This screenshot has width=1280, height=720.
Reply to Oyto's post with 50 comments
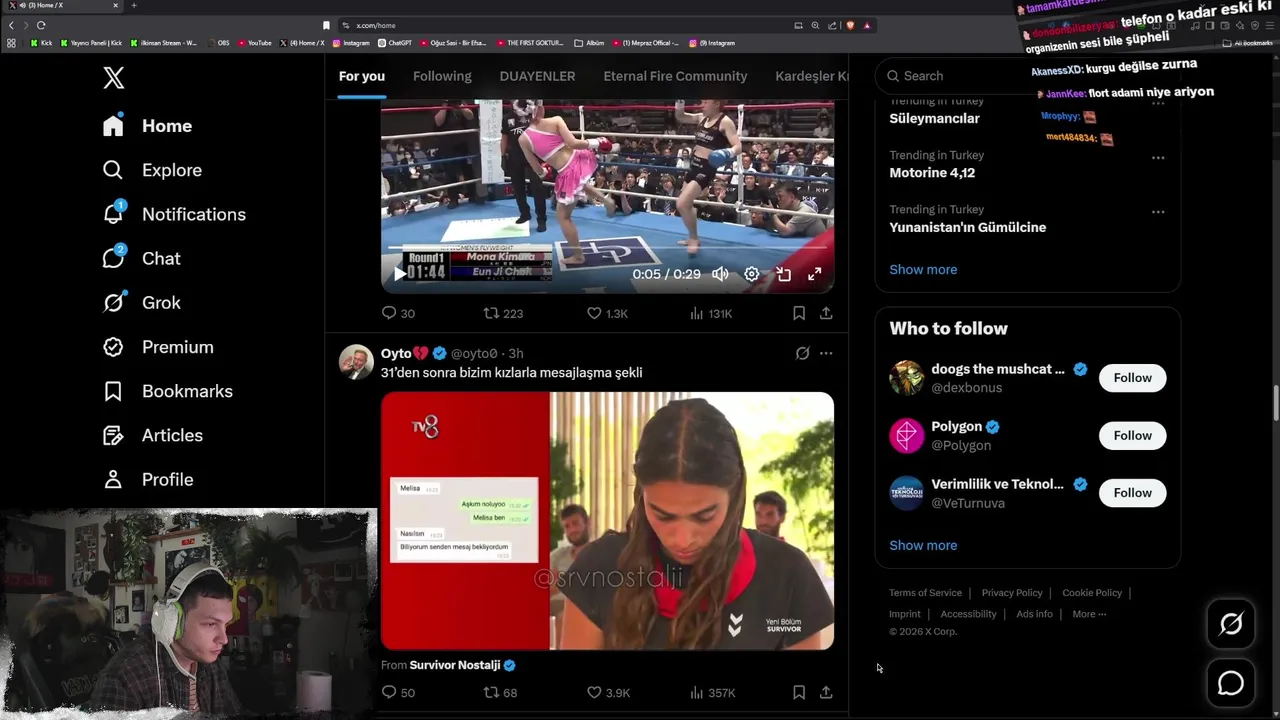(398, 692)
